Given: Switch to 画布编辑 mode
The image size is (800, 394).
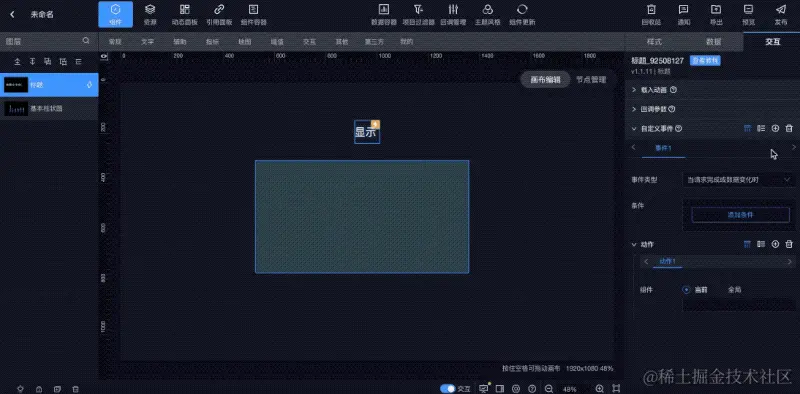Looking at the screenshot, I should (x=545, y=80).
